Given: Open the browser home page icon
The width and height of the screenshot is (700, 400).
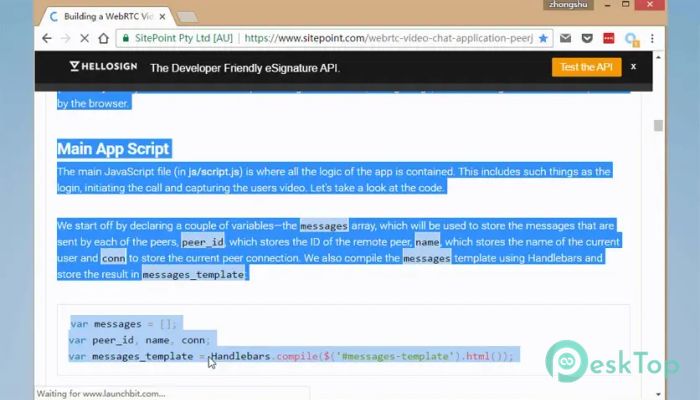Looking at the screenshot, I should tap(104, 38).
